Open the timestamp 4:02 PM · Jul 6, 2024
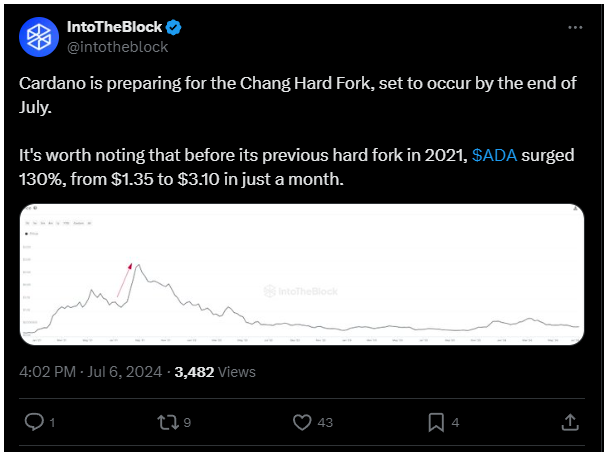Image resolution: width=608 pixels, height=456 pixels. click(90, 372)
